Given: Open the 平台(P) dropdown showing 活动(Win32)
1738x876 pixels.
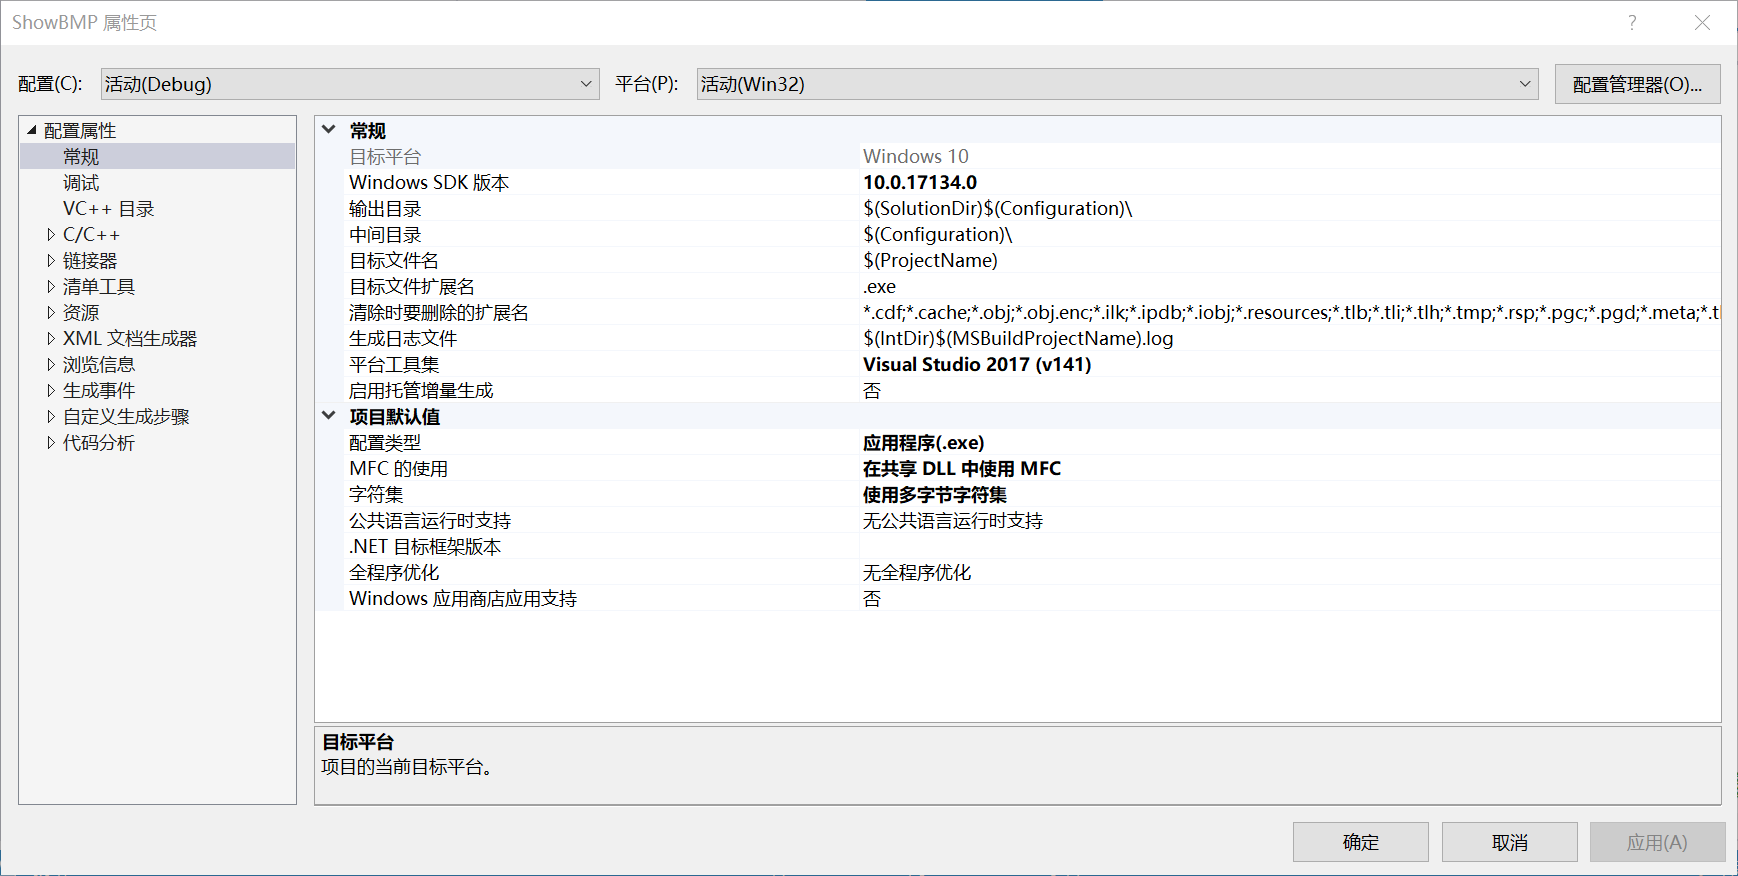Looking at the screenshot, I should pyautogui.click(x=1116, y=84).
